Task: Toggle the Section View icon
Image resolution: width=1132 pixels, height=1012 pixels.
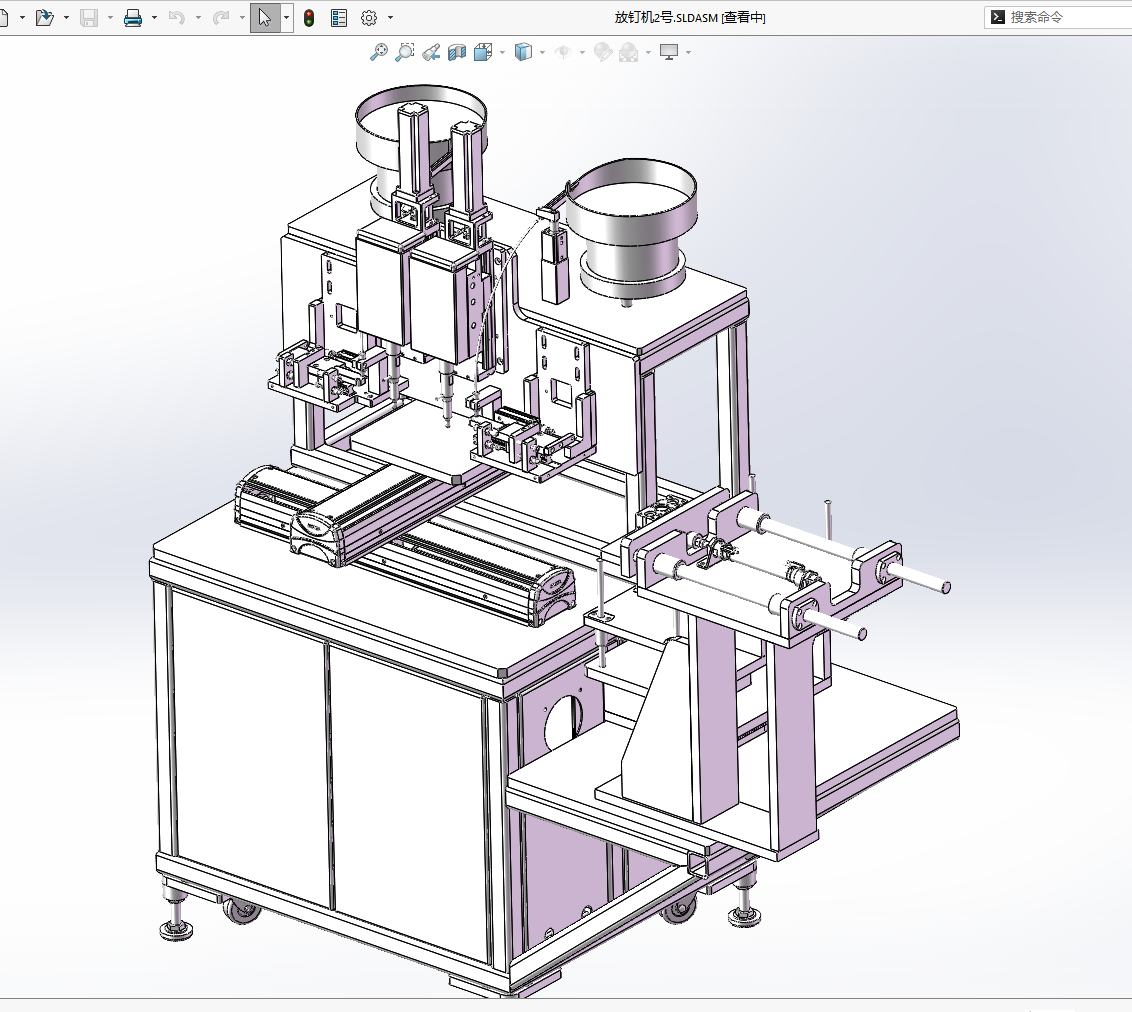Action: coord(457,52)
